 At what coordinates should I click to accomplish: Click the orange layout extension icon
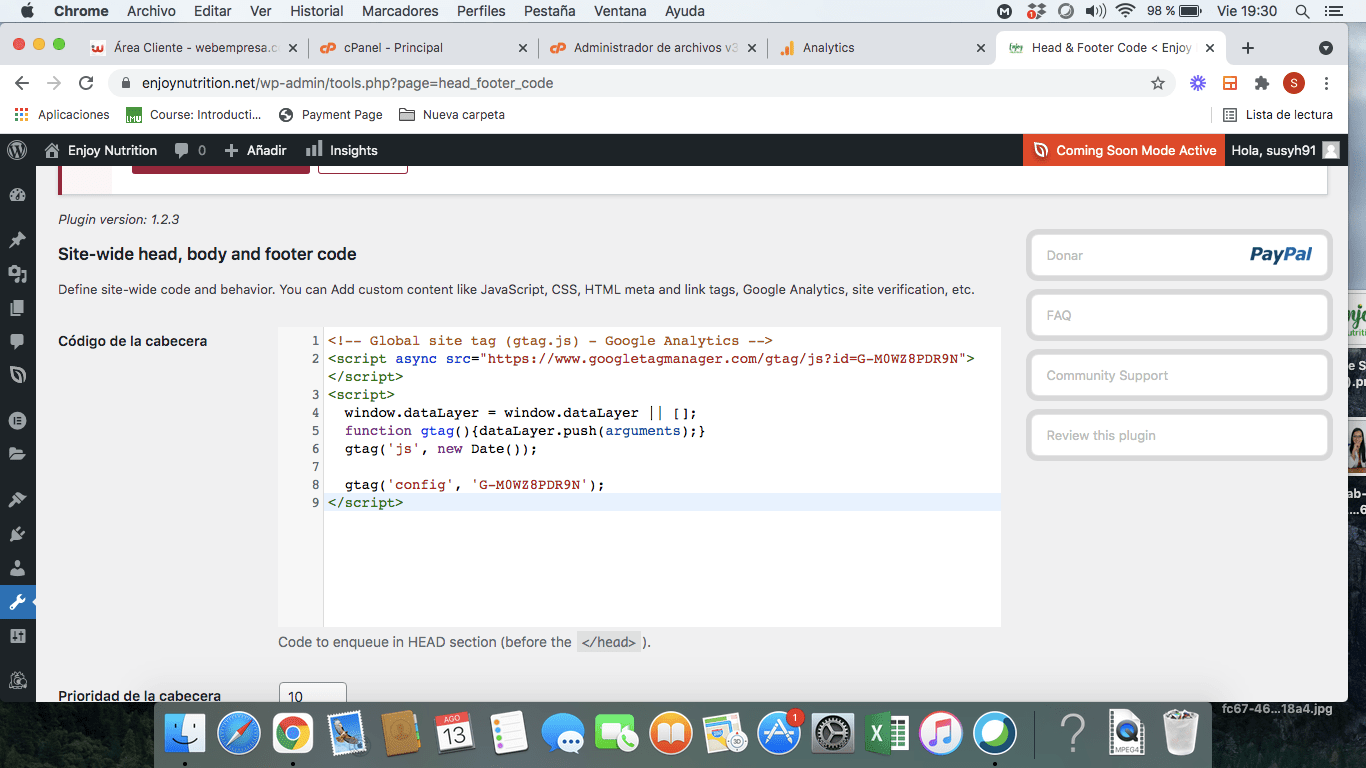[x=1230, y=83]
